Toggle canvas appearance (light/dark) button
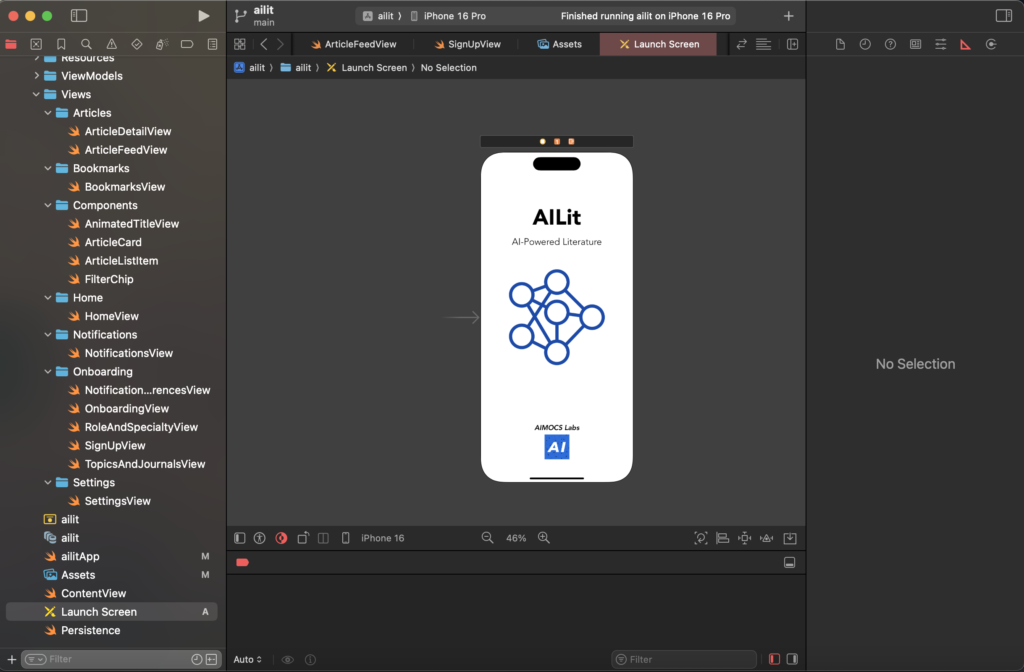The image size is (1024, 672). tap(281, 538)
